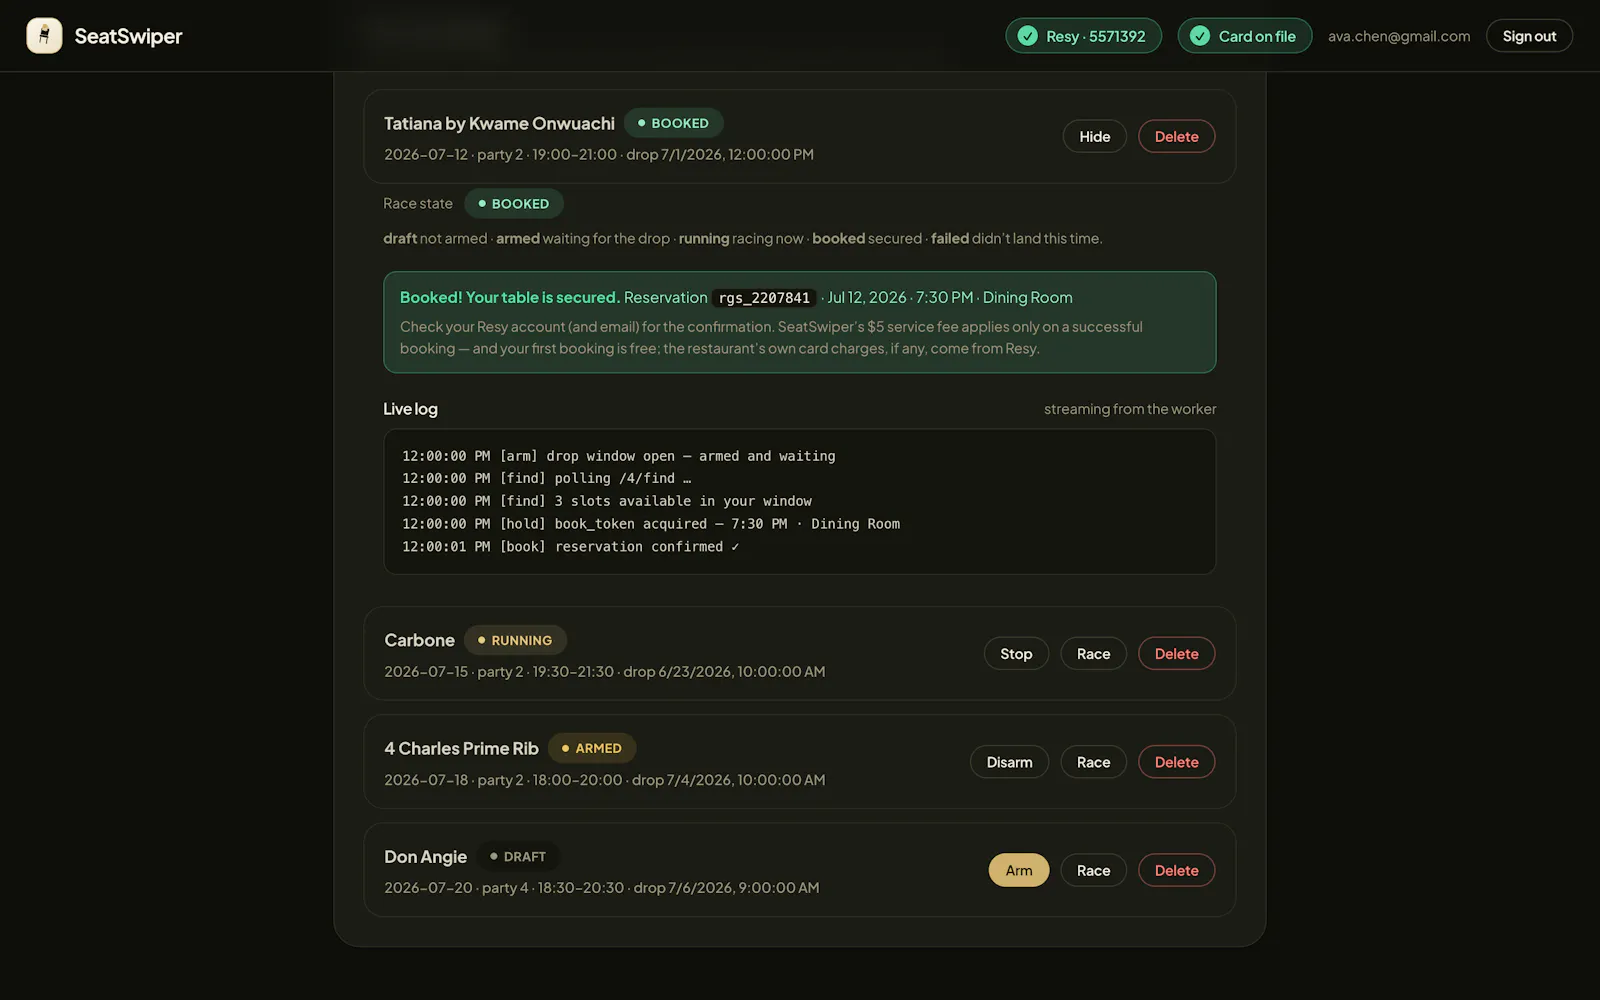This screenshot has height=1000, width=1600.
Task: Arm the Don Angie task
Action: click(1019, 870)
